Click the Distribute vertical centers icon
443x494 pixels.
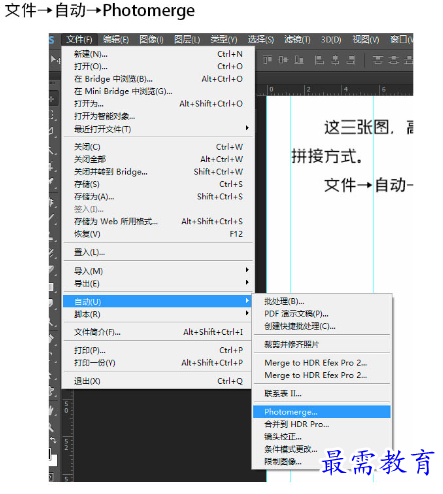click(394, 60)
